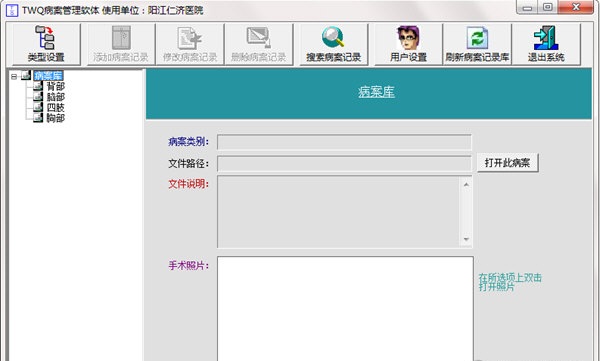This screenshot has width=600, height=361.
Task: Open 用户设置 user settings
Action: [408, 44]
